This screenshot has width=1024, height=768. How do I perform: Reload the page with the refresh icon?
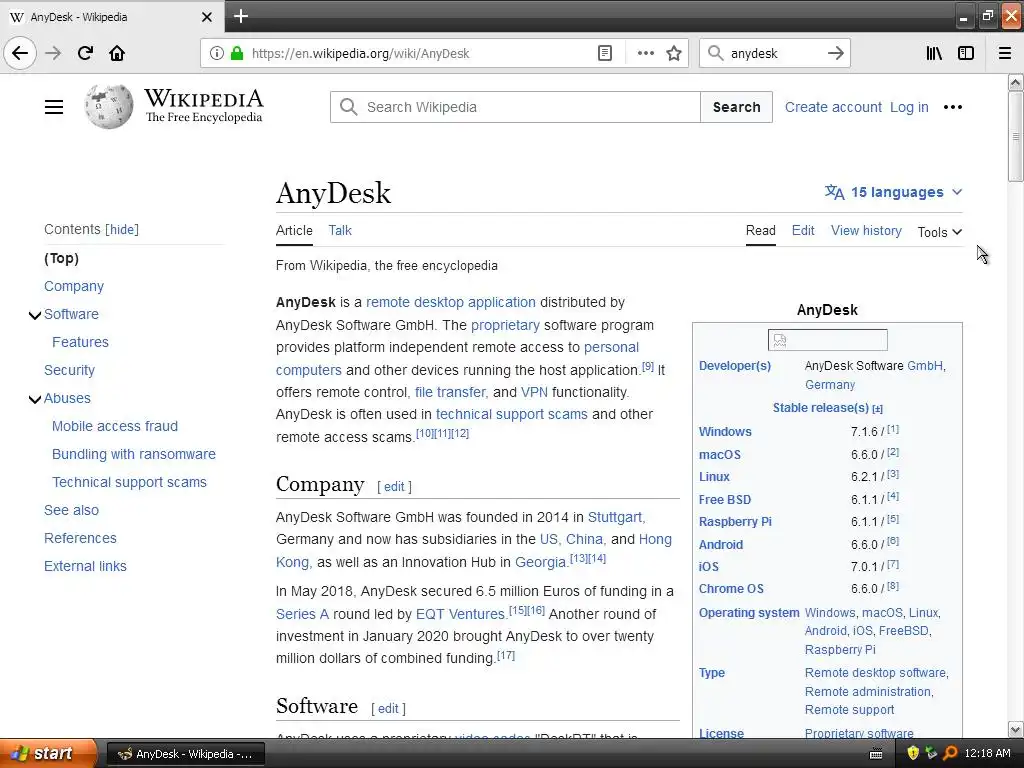click(x=85, y=53)
